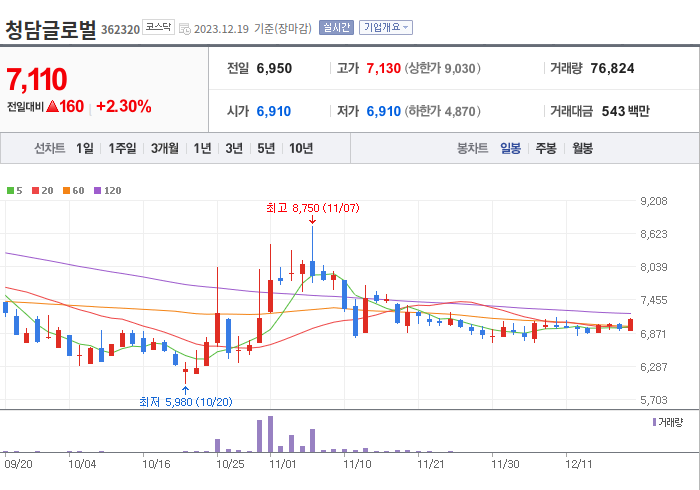Screen dimensions: 700x490
Task: Click the 7,455 price axis label
Action: (654, 300)
